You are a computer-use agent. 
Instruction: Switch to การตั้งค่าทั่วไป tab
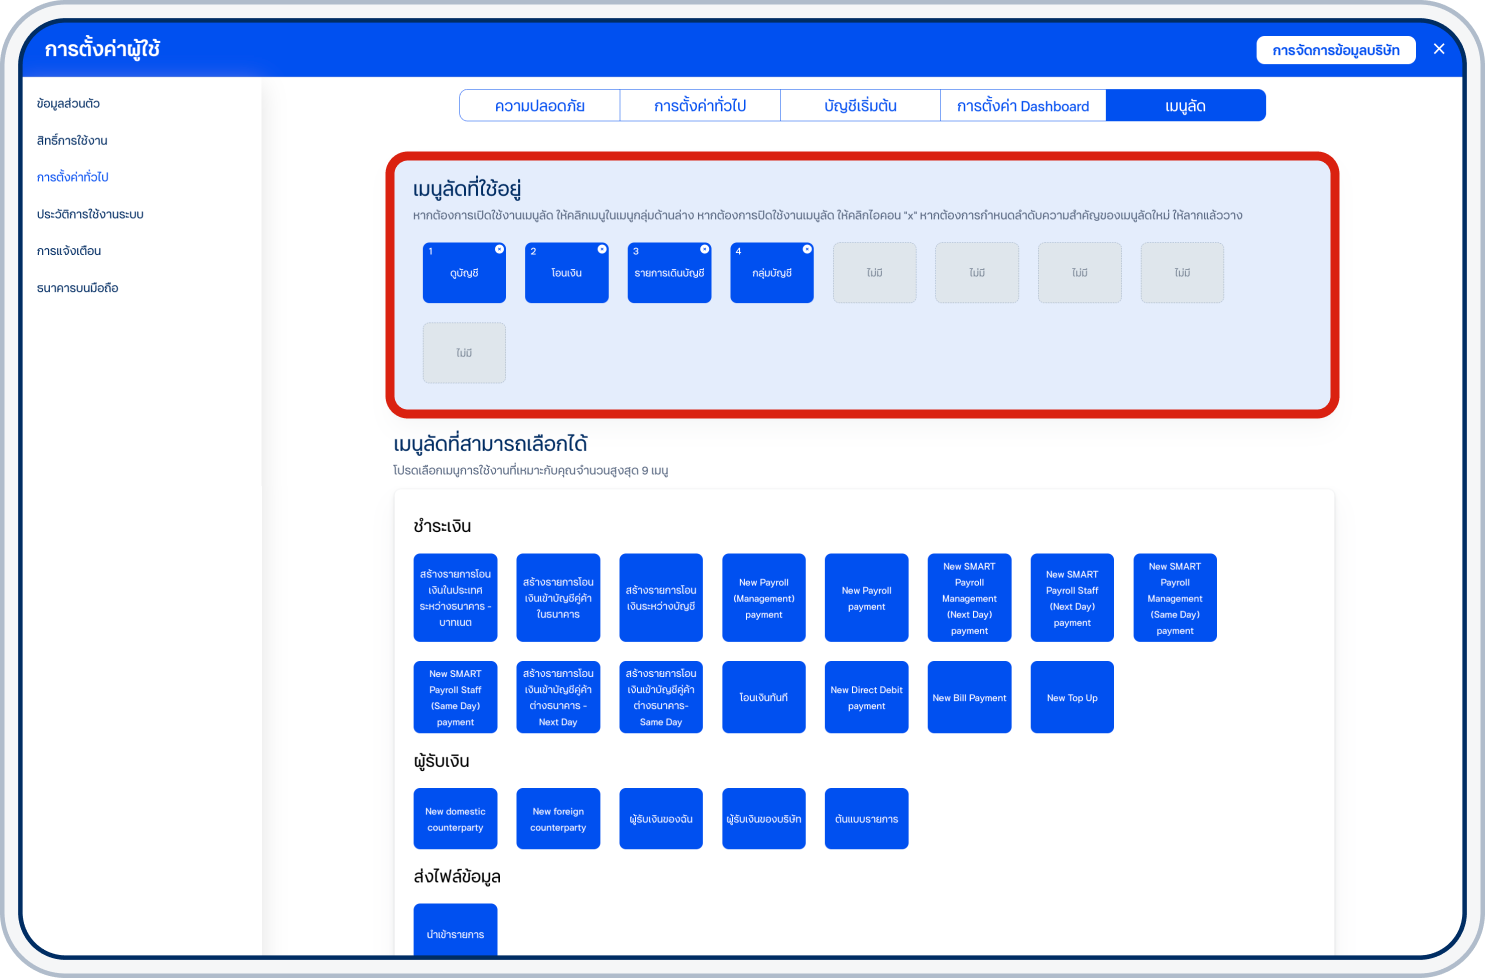[700, 106]
